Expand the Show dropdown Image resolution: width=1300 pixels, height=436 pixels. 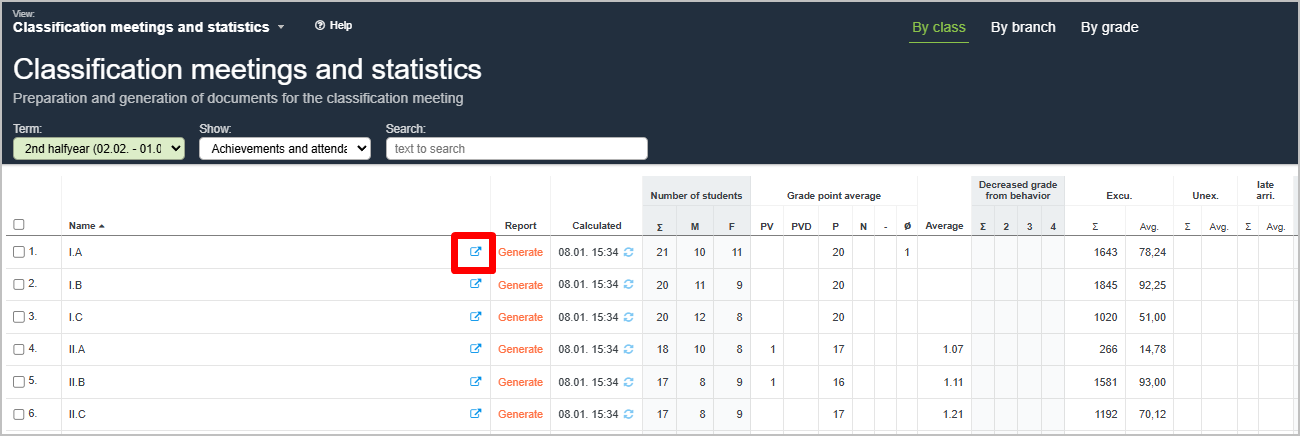(285, 148)
